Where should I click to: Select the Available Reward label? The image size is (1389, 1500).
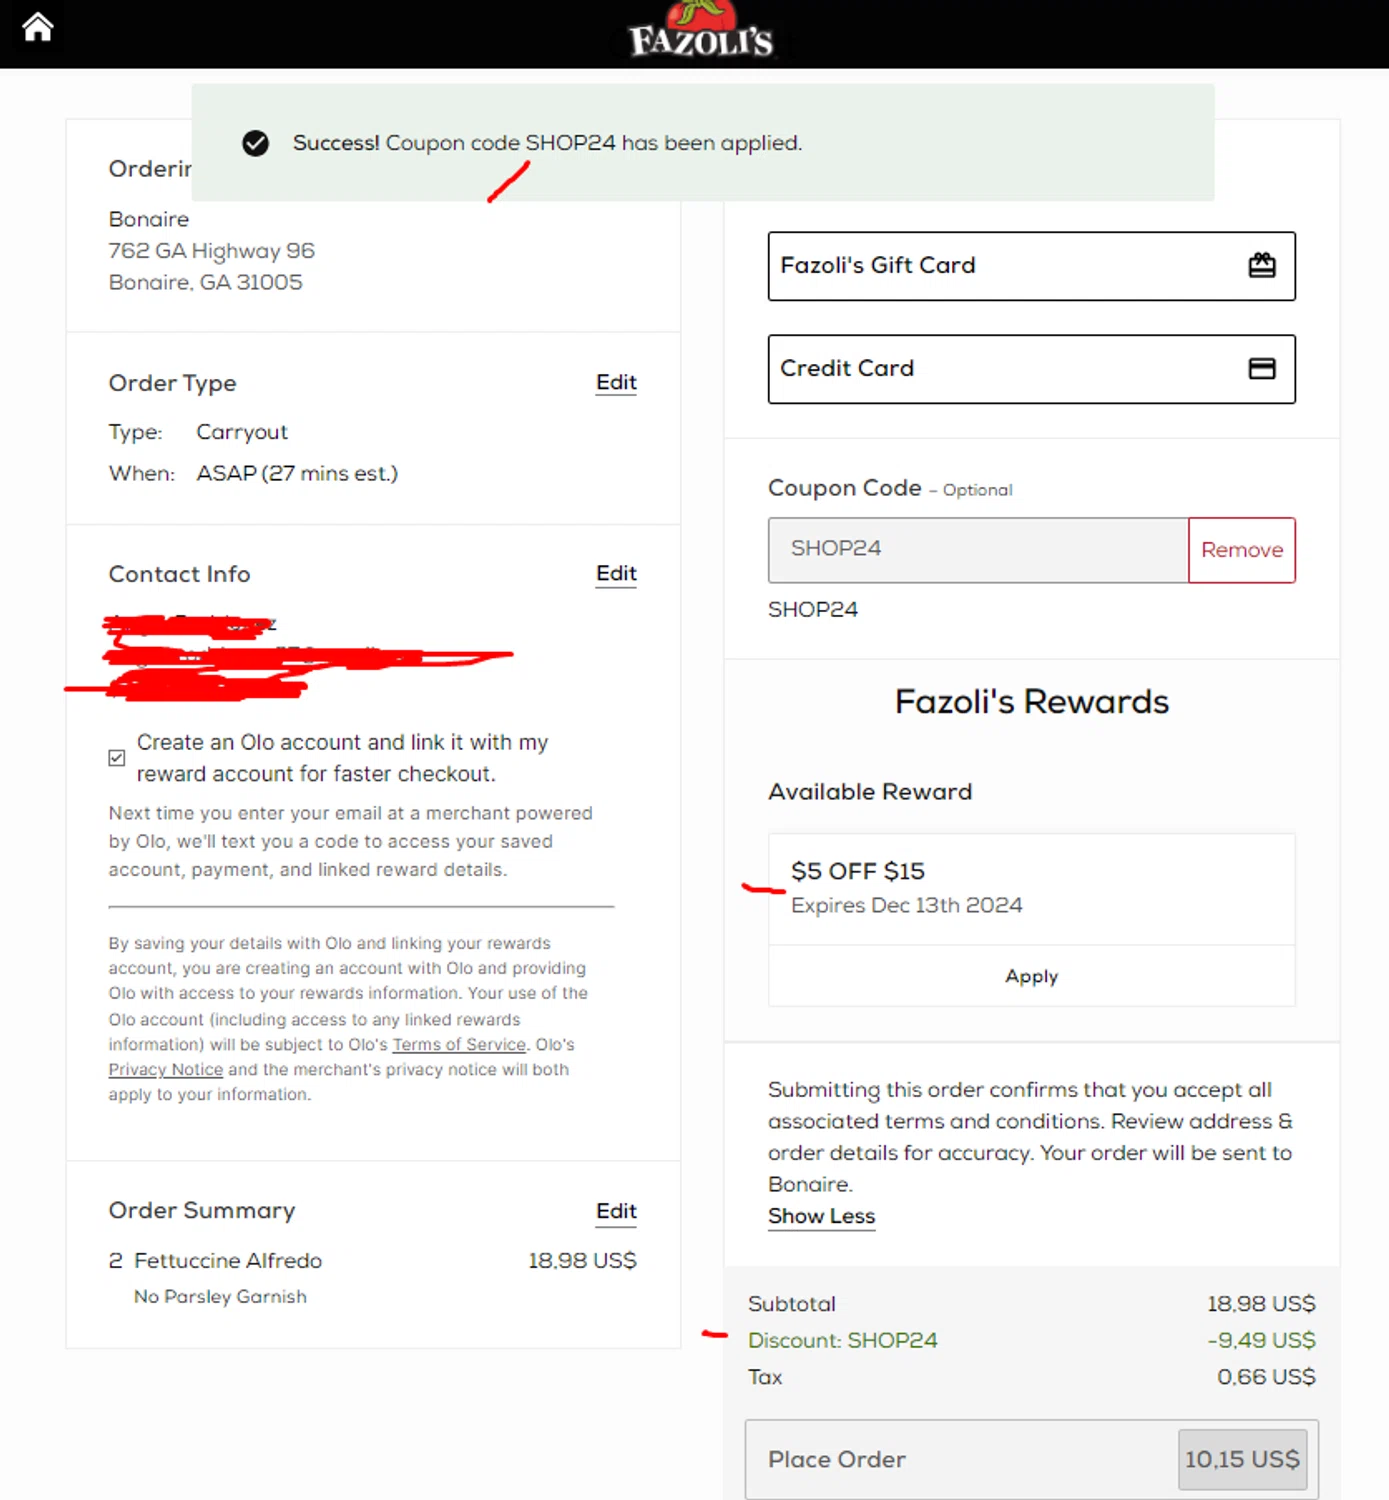click(870, 792)
